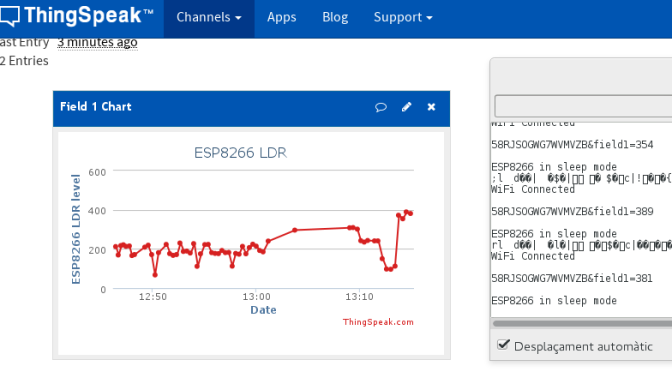Click the ThingSpeak logo speech-bubble icon
The image size is (672, 372).
[x=9, y=16]
